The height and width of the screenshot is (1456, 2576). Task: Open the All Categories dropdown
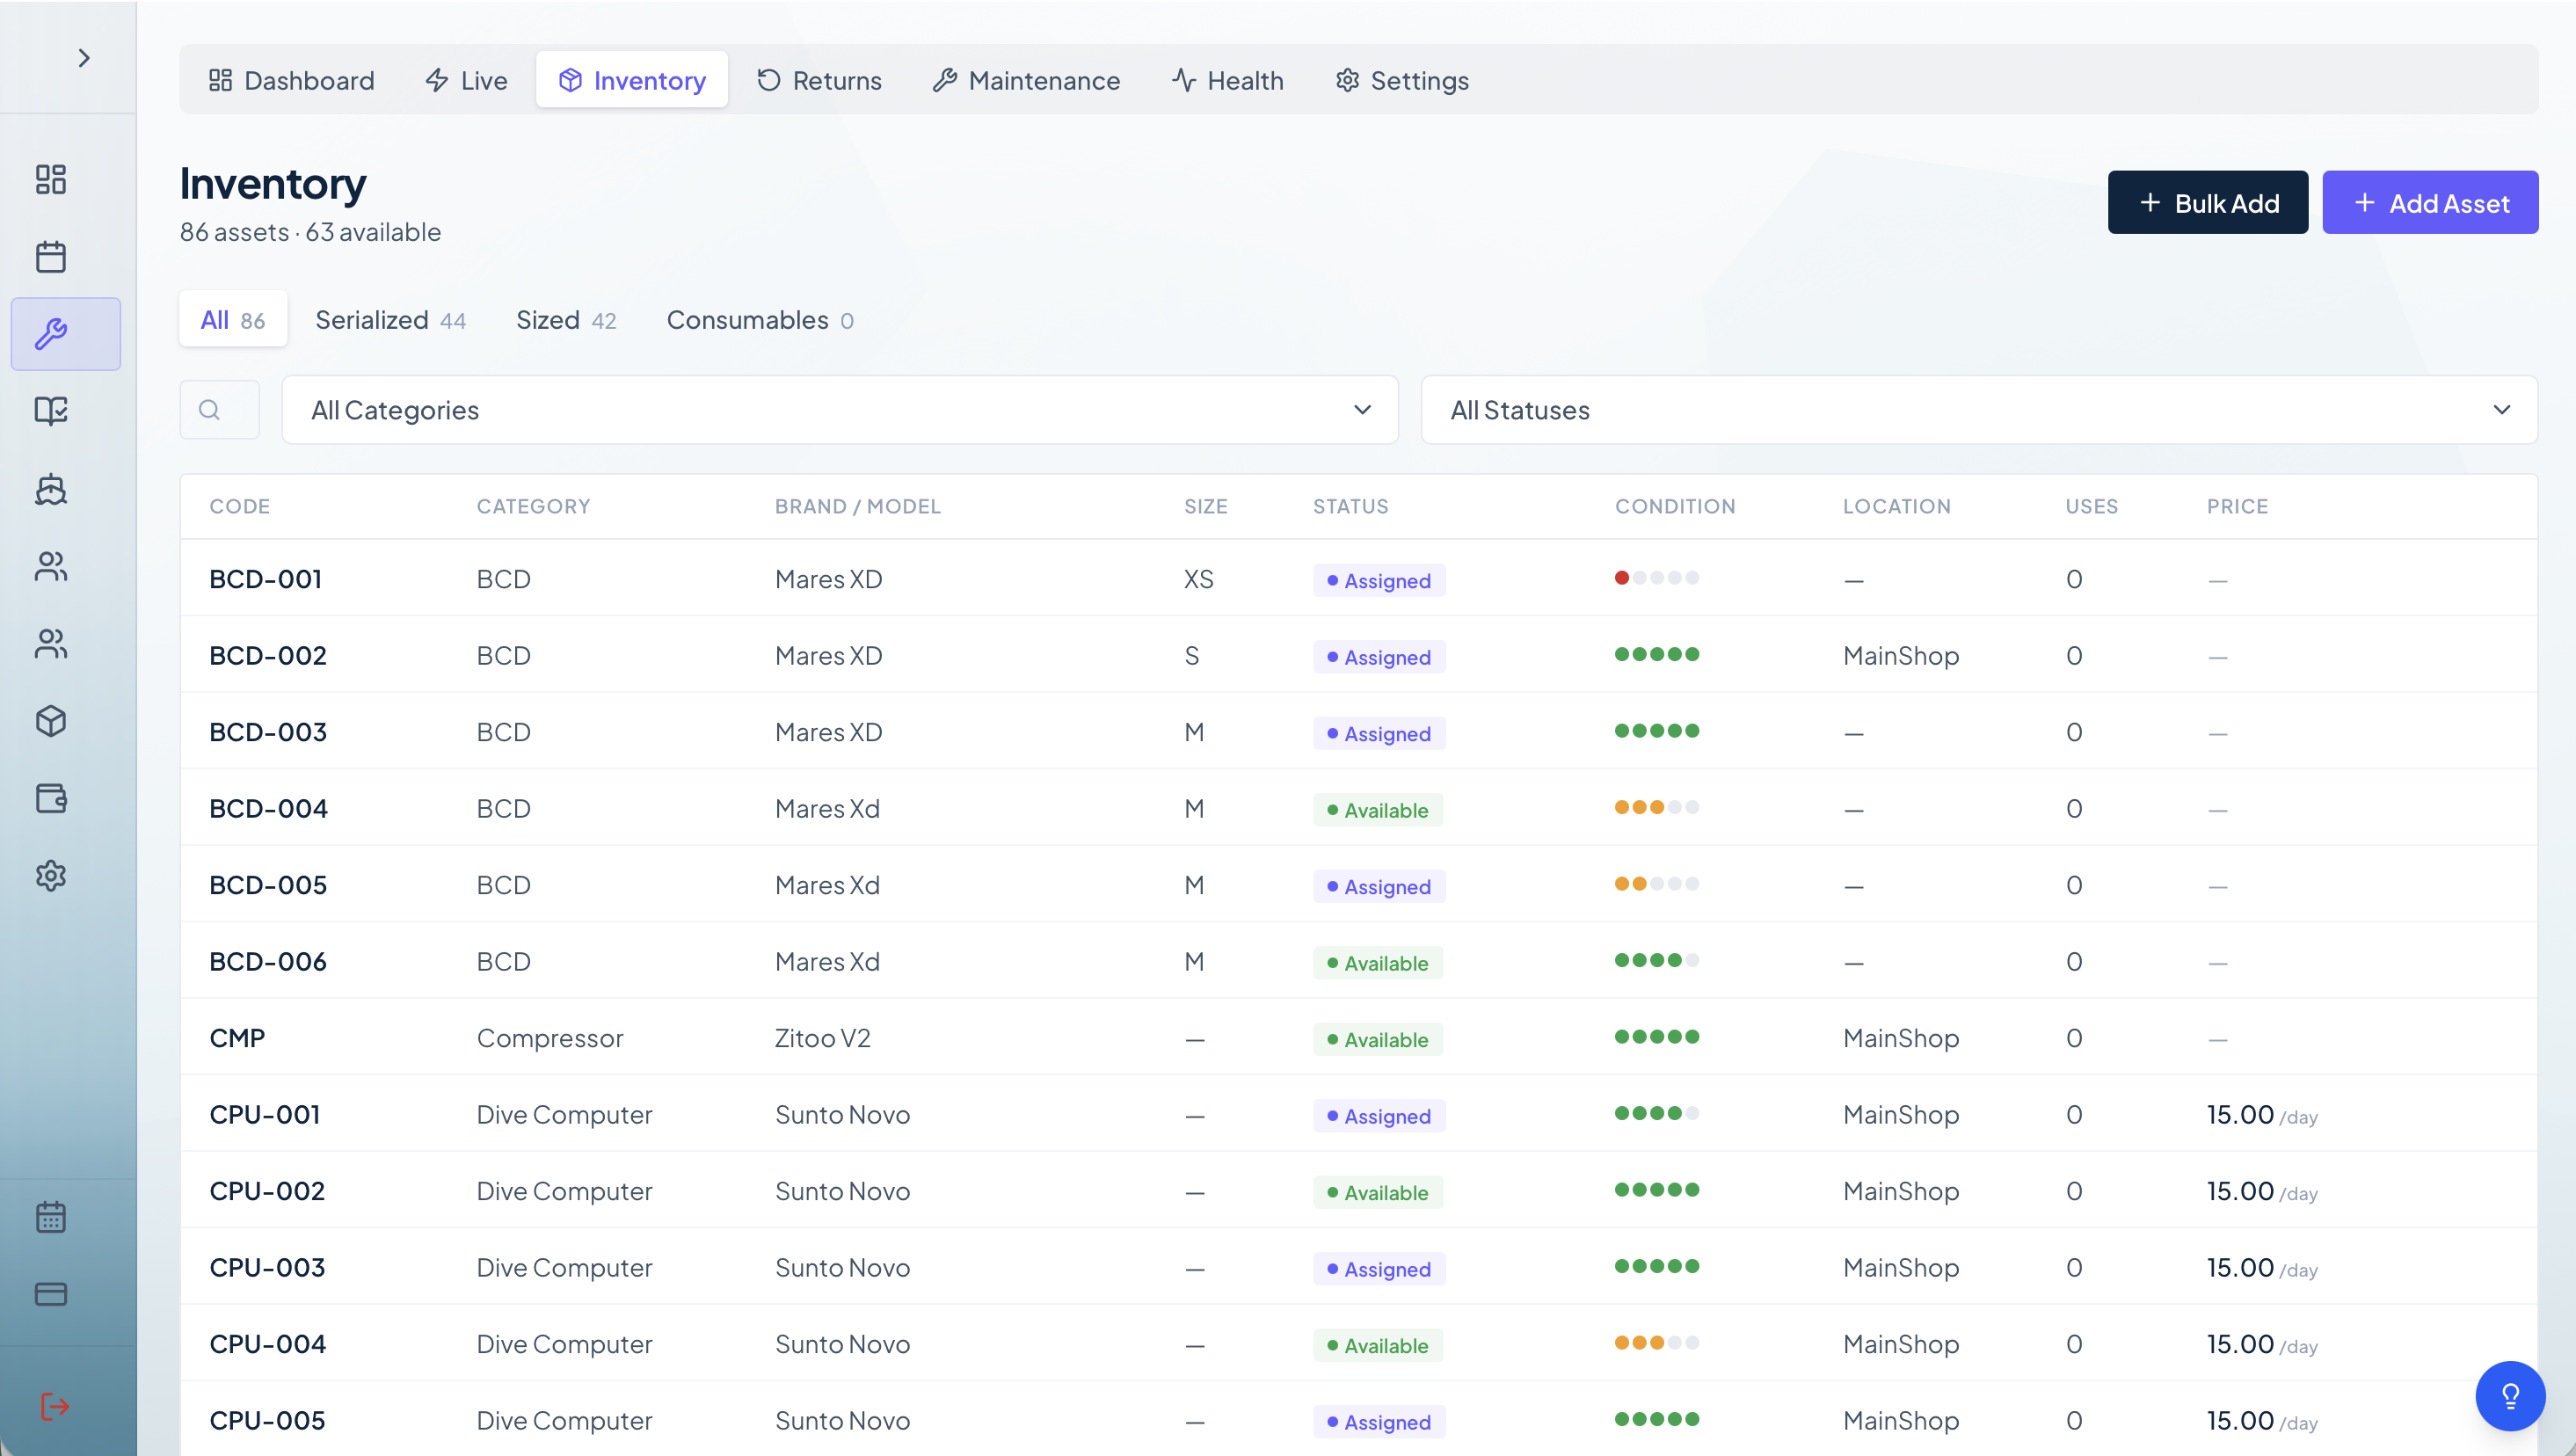pyautogui.click(x=840, y=410)
